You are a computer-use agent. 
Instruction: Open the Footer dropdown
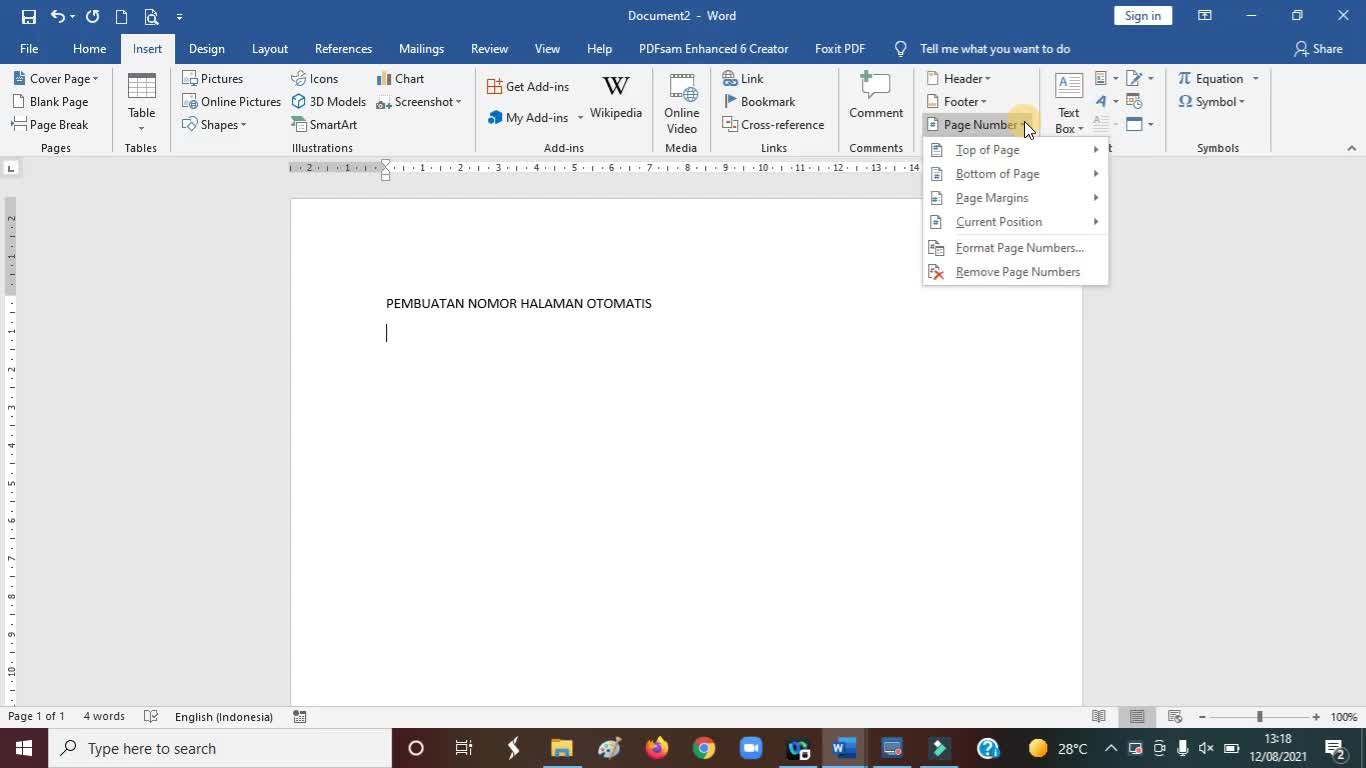pyautogui.click(x=956, y=102)
